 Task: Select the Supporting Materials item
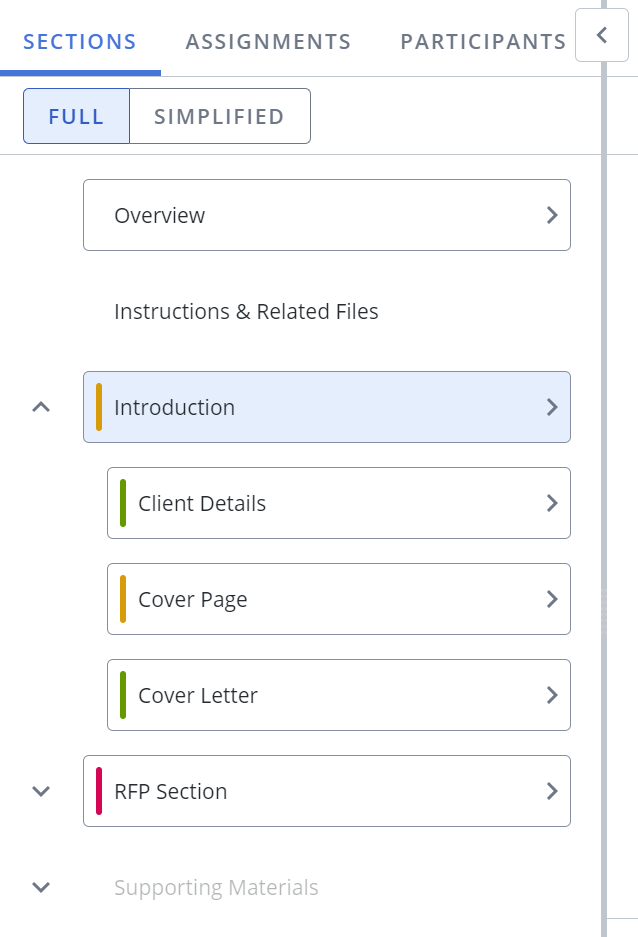pyautogui.click(x=216, y=887)
